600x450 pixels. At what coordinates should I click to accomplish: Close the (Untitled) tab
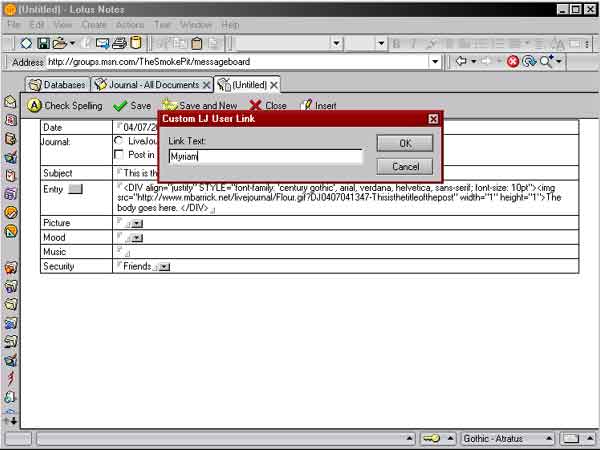tap(274, 85)
